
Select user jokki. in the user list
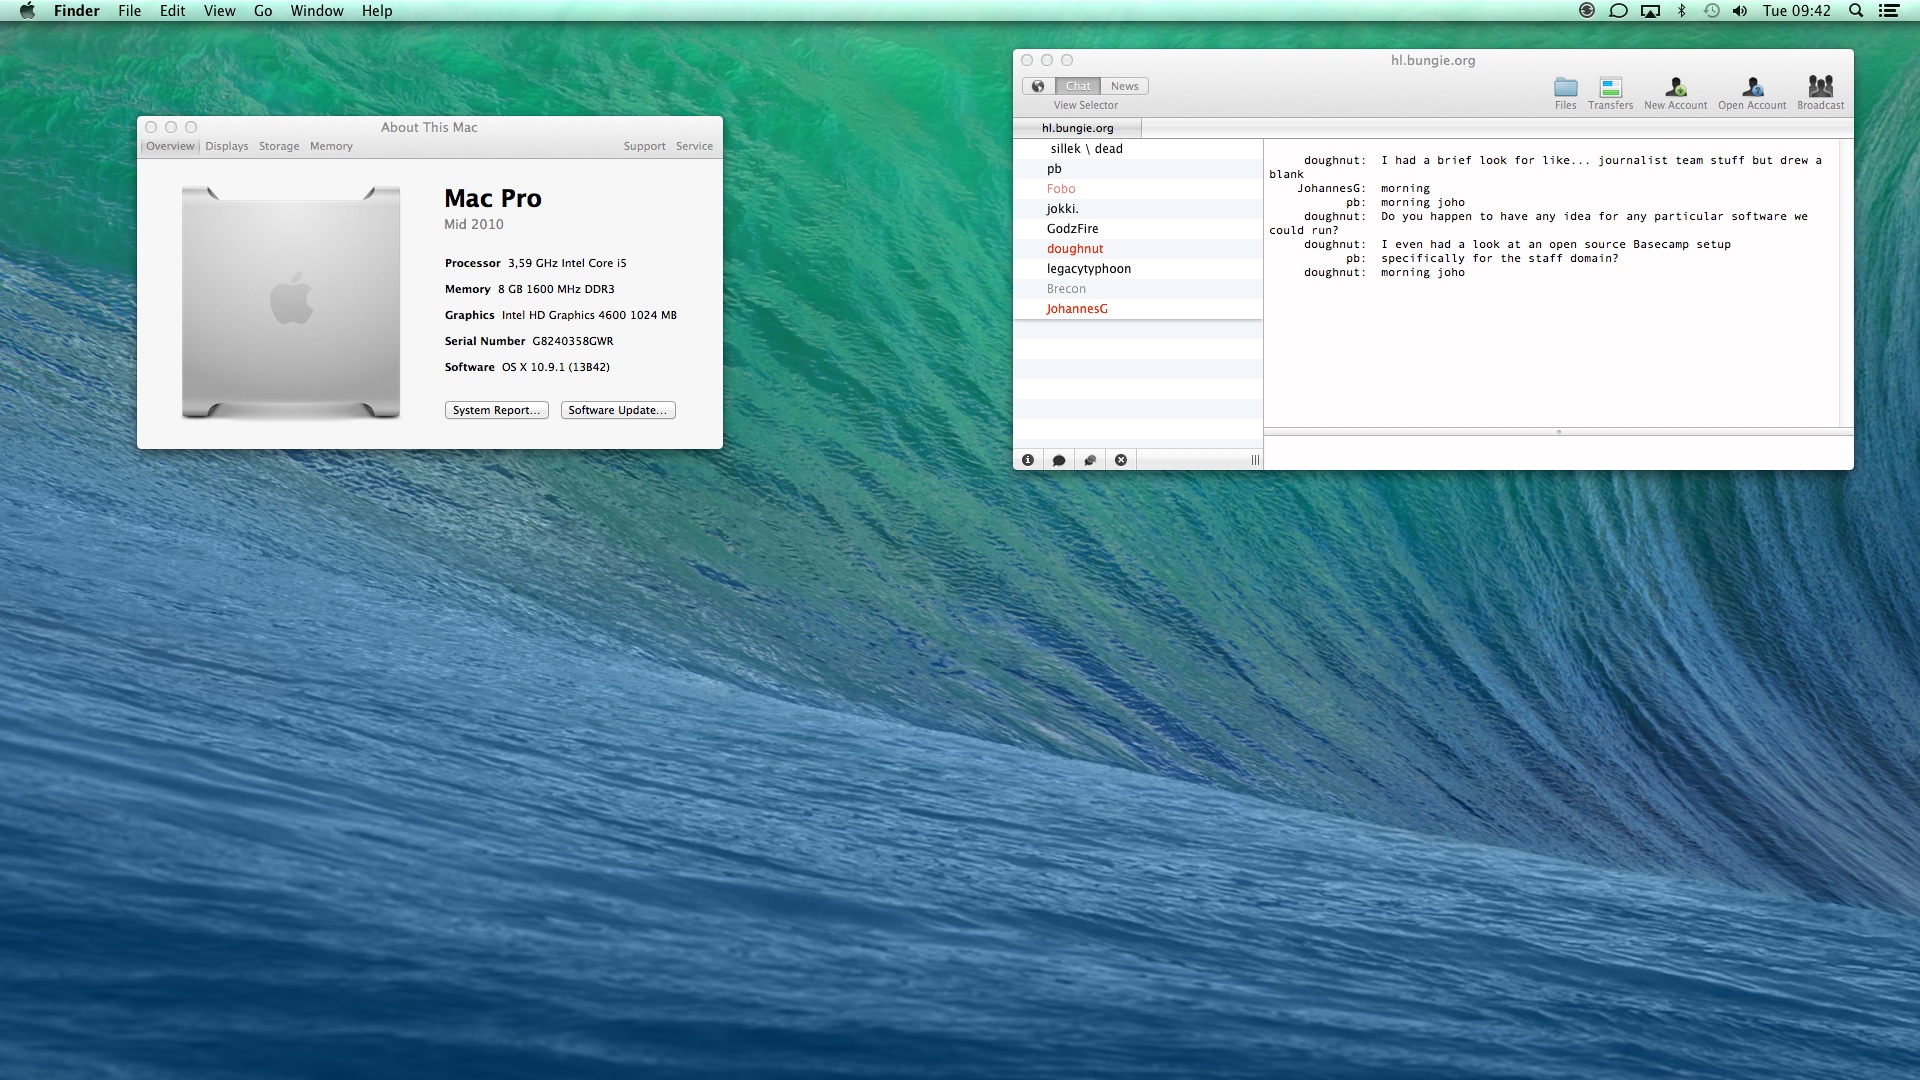coord(1138,209)
